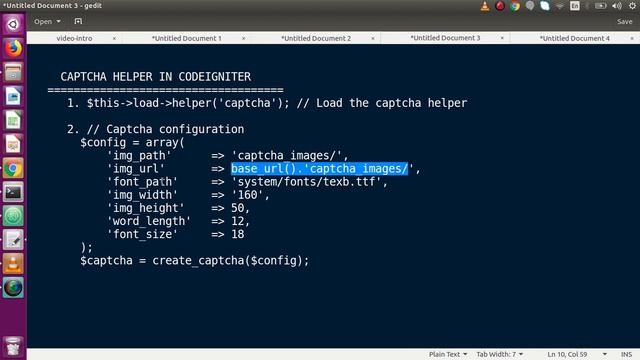
Task: Switch to Untitled Document 2 tab
Action: (316, 38)
